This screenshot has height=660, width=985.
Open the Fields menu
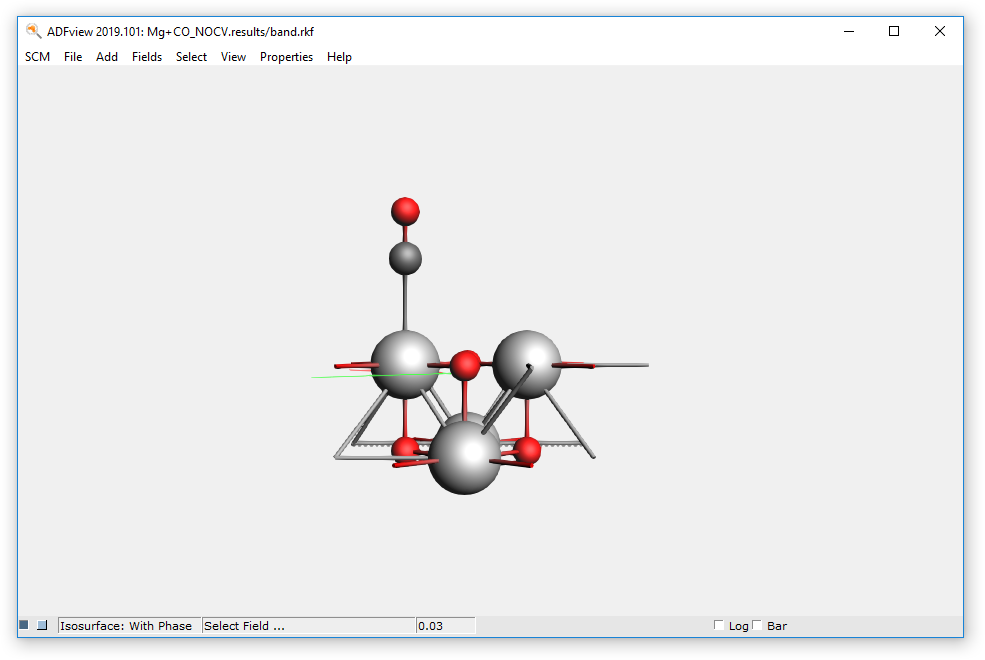click(x=147, y=57)
